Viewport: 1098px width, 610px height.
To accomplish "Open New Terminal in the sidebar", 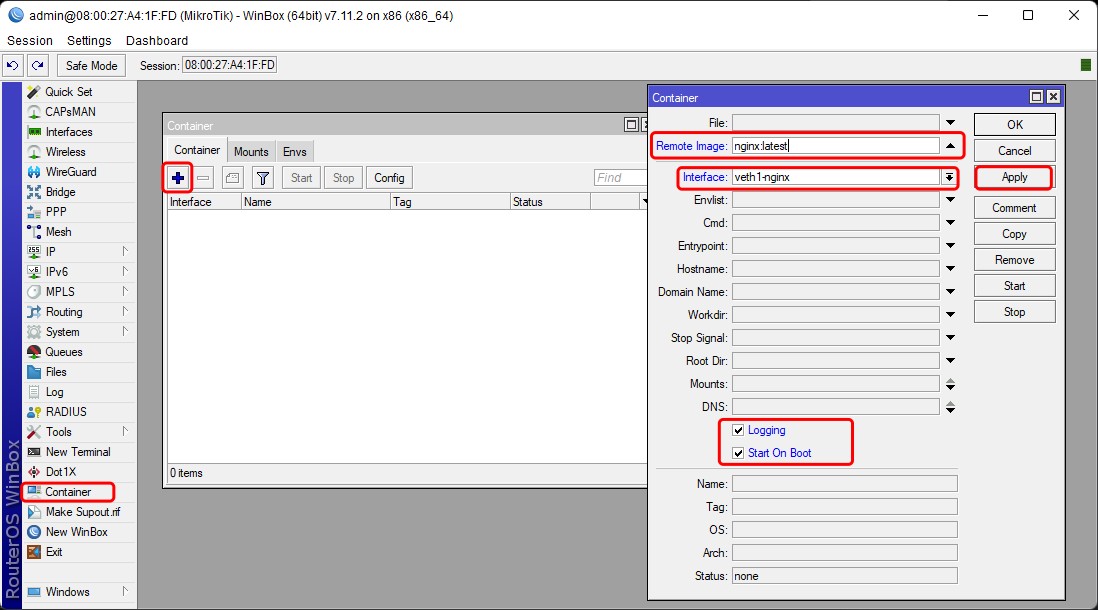I will [77, 452].
